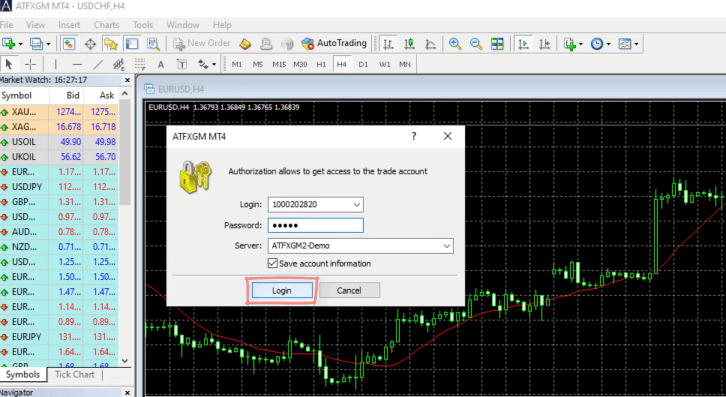Open the View menu
The width and height of the screenshot is (726, 397).
tap(36, 25)
